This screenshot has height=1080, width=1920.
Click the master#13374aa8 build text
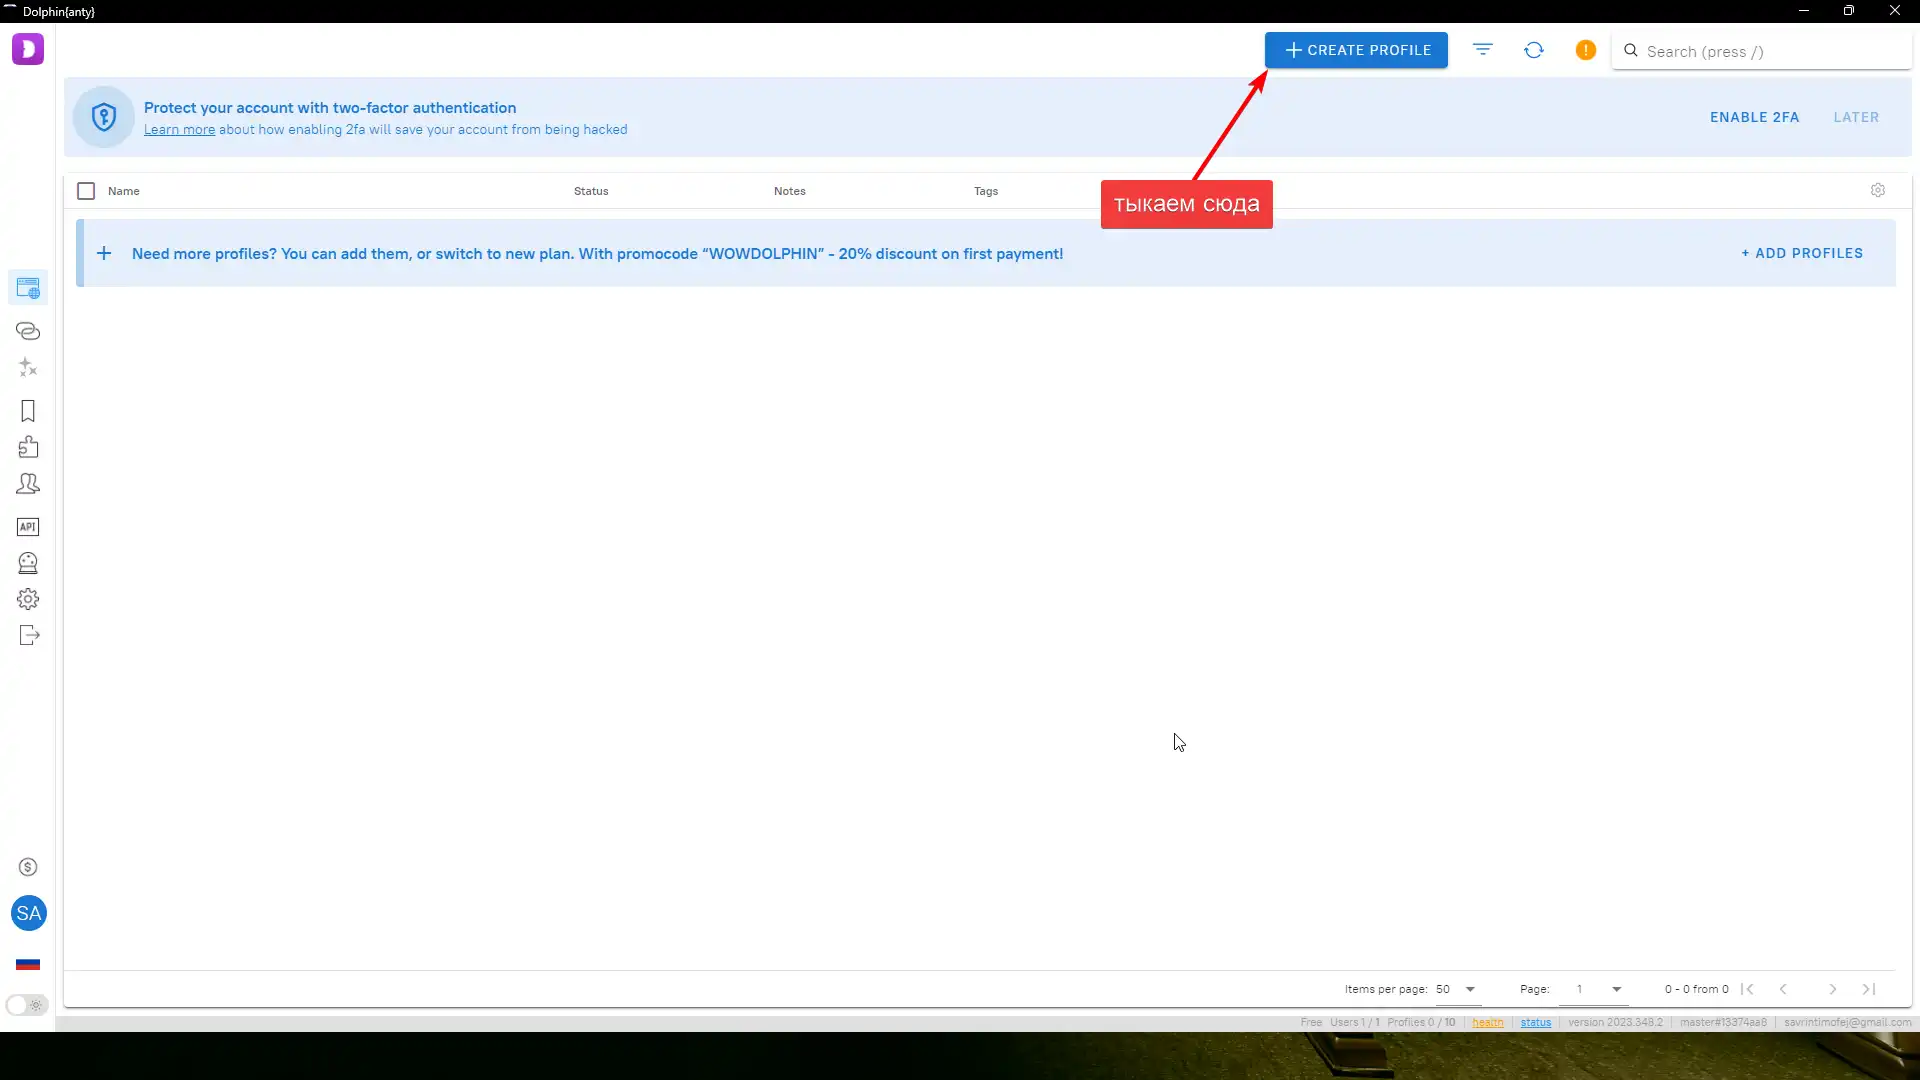tap(1723, 1022)
